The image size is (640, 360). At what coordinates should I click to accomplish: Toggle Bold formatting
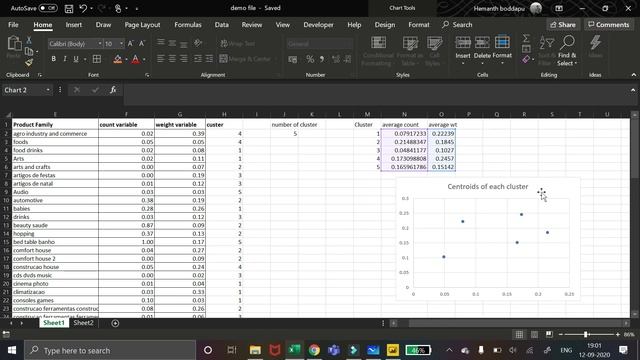tap(53, 59)
